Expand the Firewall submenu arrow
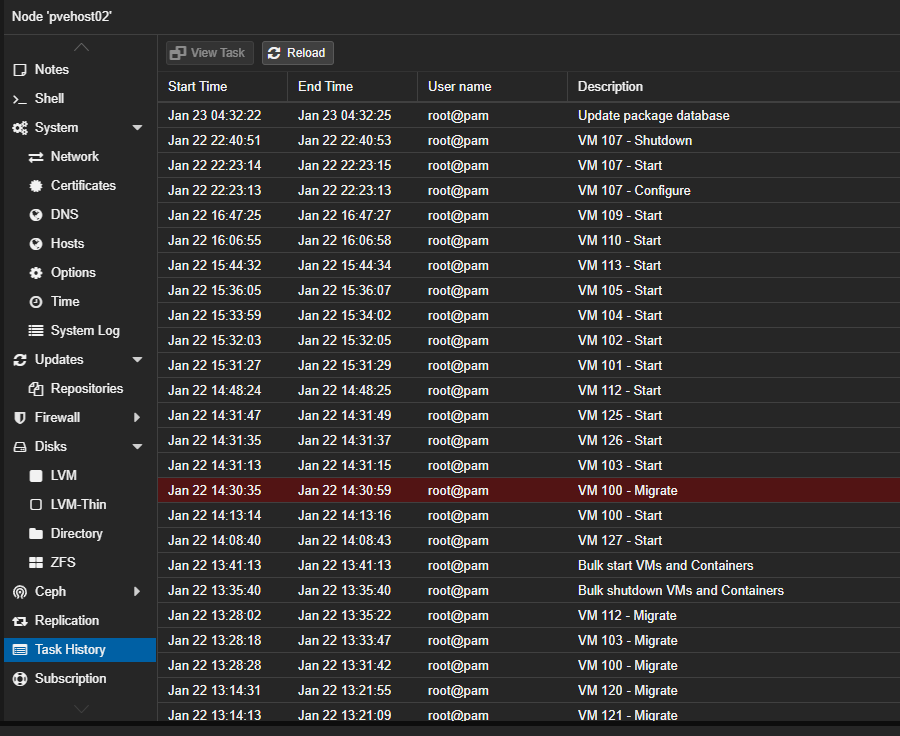 pyautogui.click(x=137, y=418)
